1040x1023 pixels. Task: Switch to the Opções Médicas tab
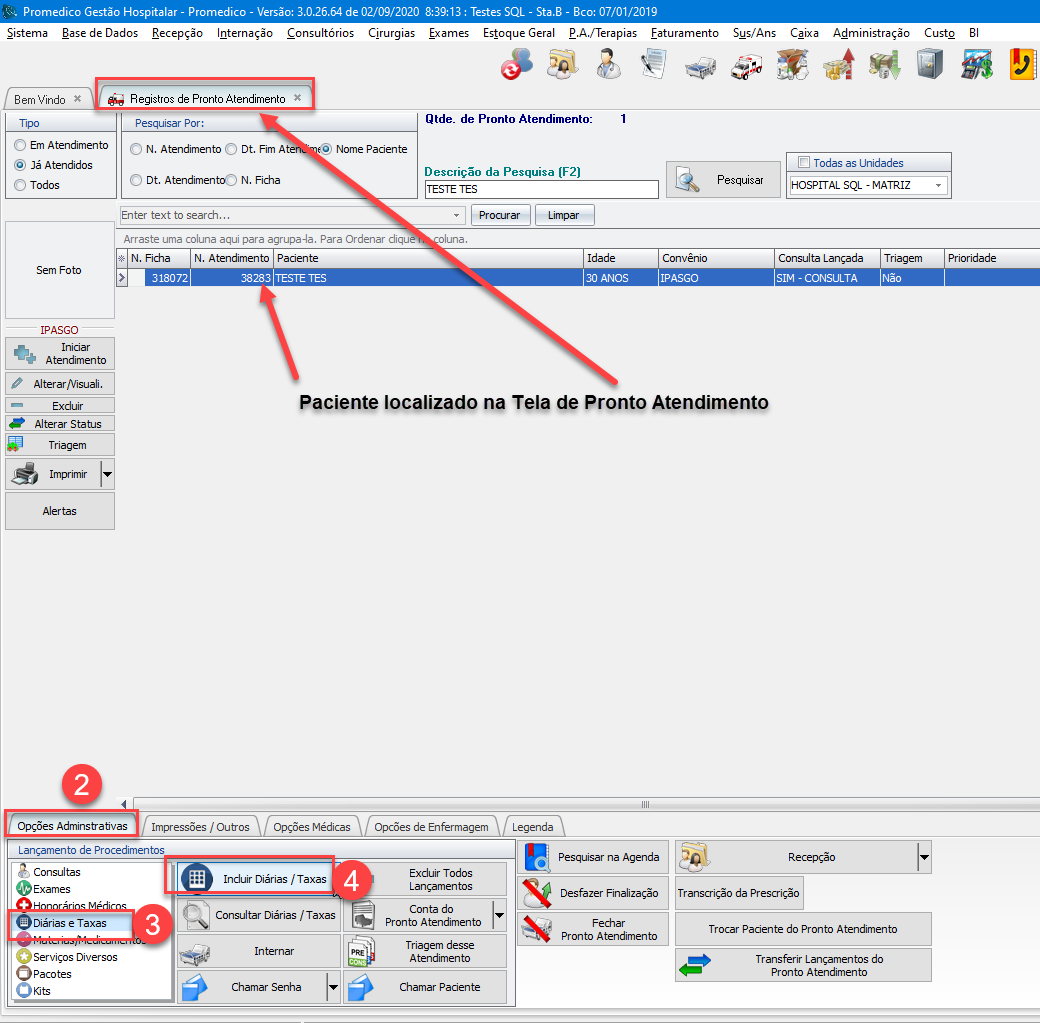[x=312, y=827]
